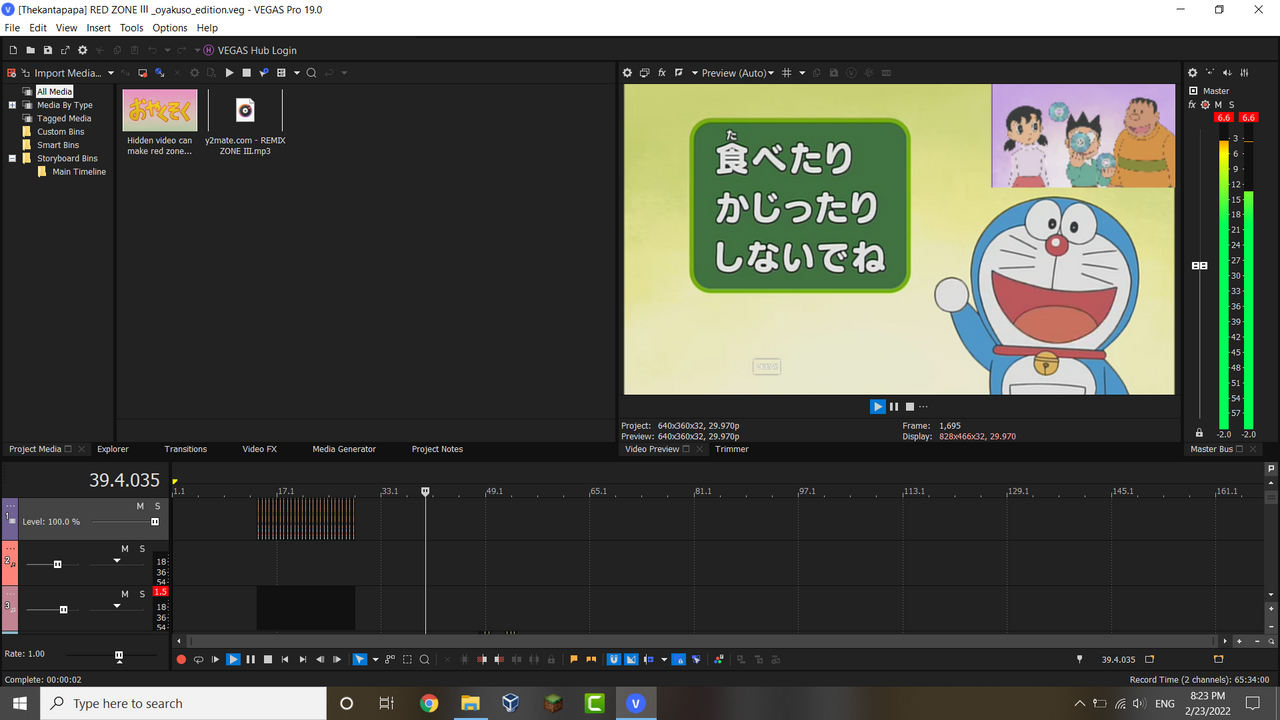Switch to the Trimmer tab

coord(732,449)
